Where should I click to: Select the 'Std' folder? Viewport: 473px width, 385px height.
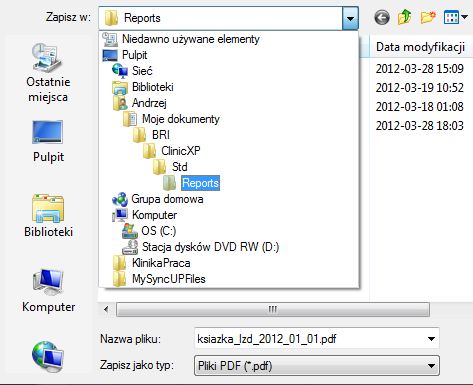(x=179, y=167)
